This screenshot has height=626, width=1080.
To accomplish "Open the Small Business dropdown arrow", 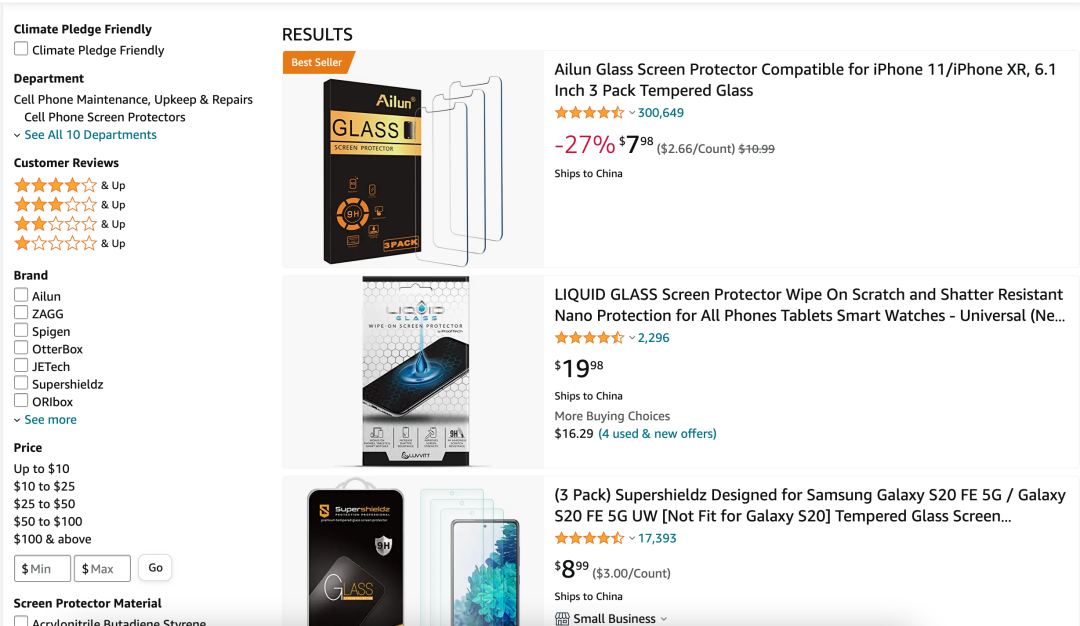I will point(664,619).
